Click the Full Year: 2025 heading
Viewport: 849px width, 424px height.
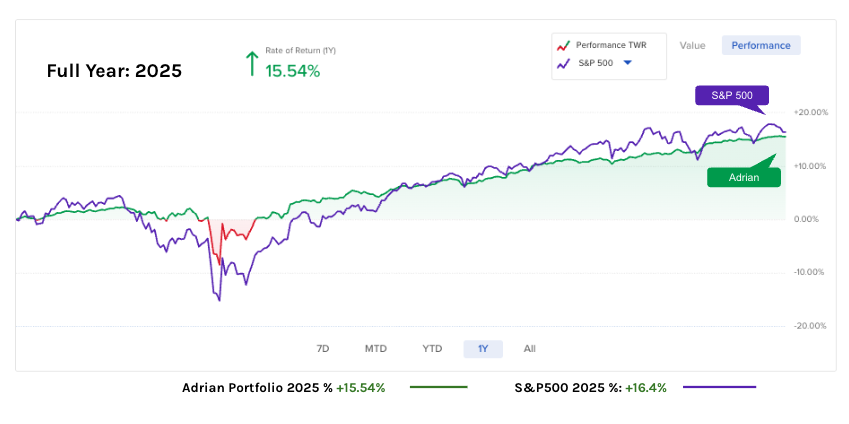click(x=114, y=72)
